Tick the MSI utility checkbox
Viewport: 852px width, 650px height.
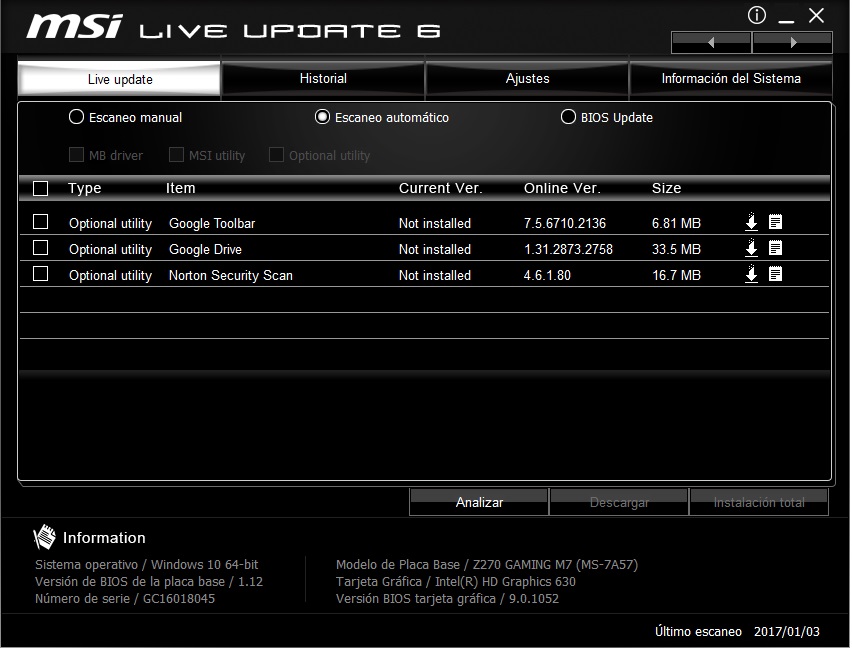point(176,155)
